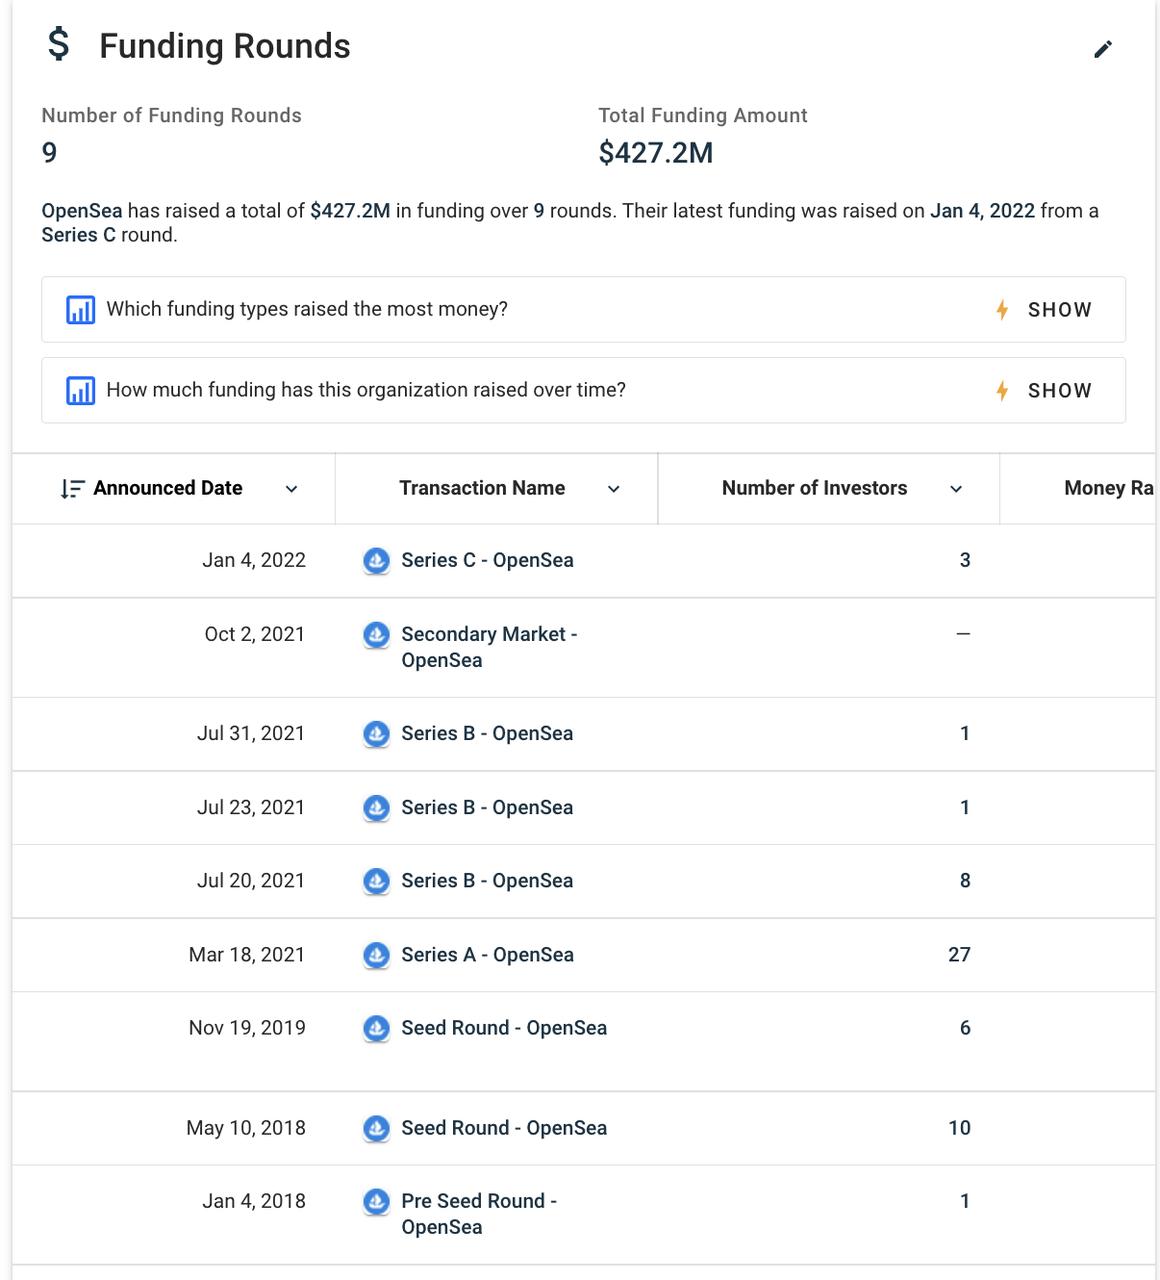Click the 27 investors count for Series A
Viewport: 1160px width, 1280px height.
point(959,955)
